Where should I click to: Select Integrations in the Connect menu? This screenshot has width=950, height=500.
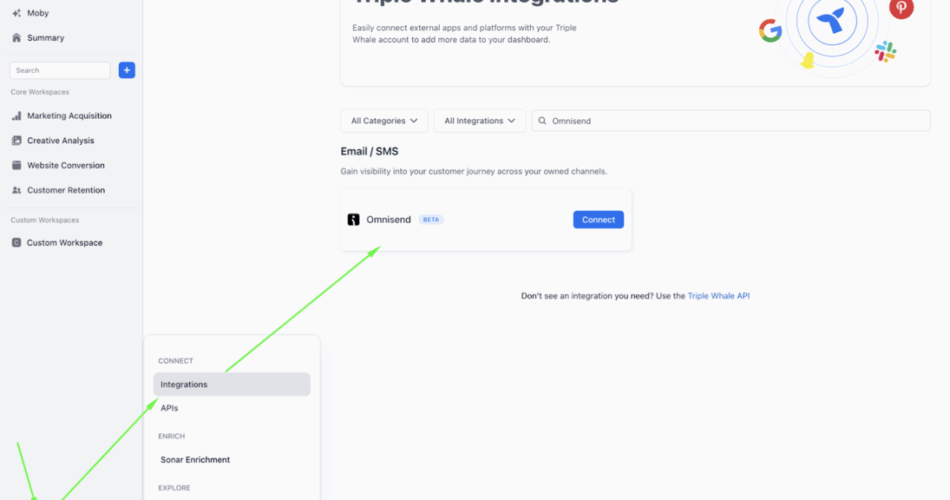(231, 384)
